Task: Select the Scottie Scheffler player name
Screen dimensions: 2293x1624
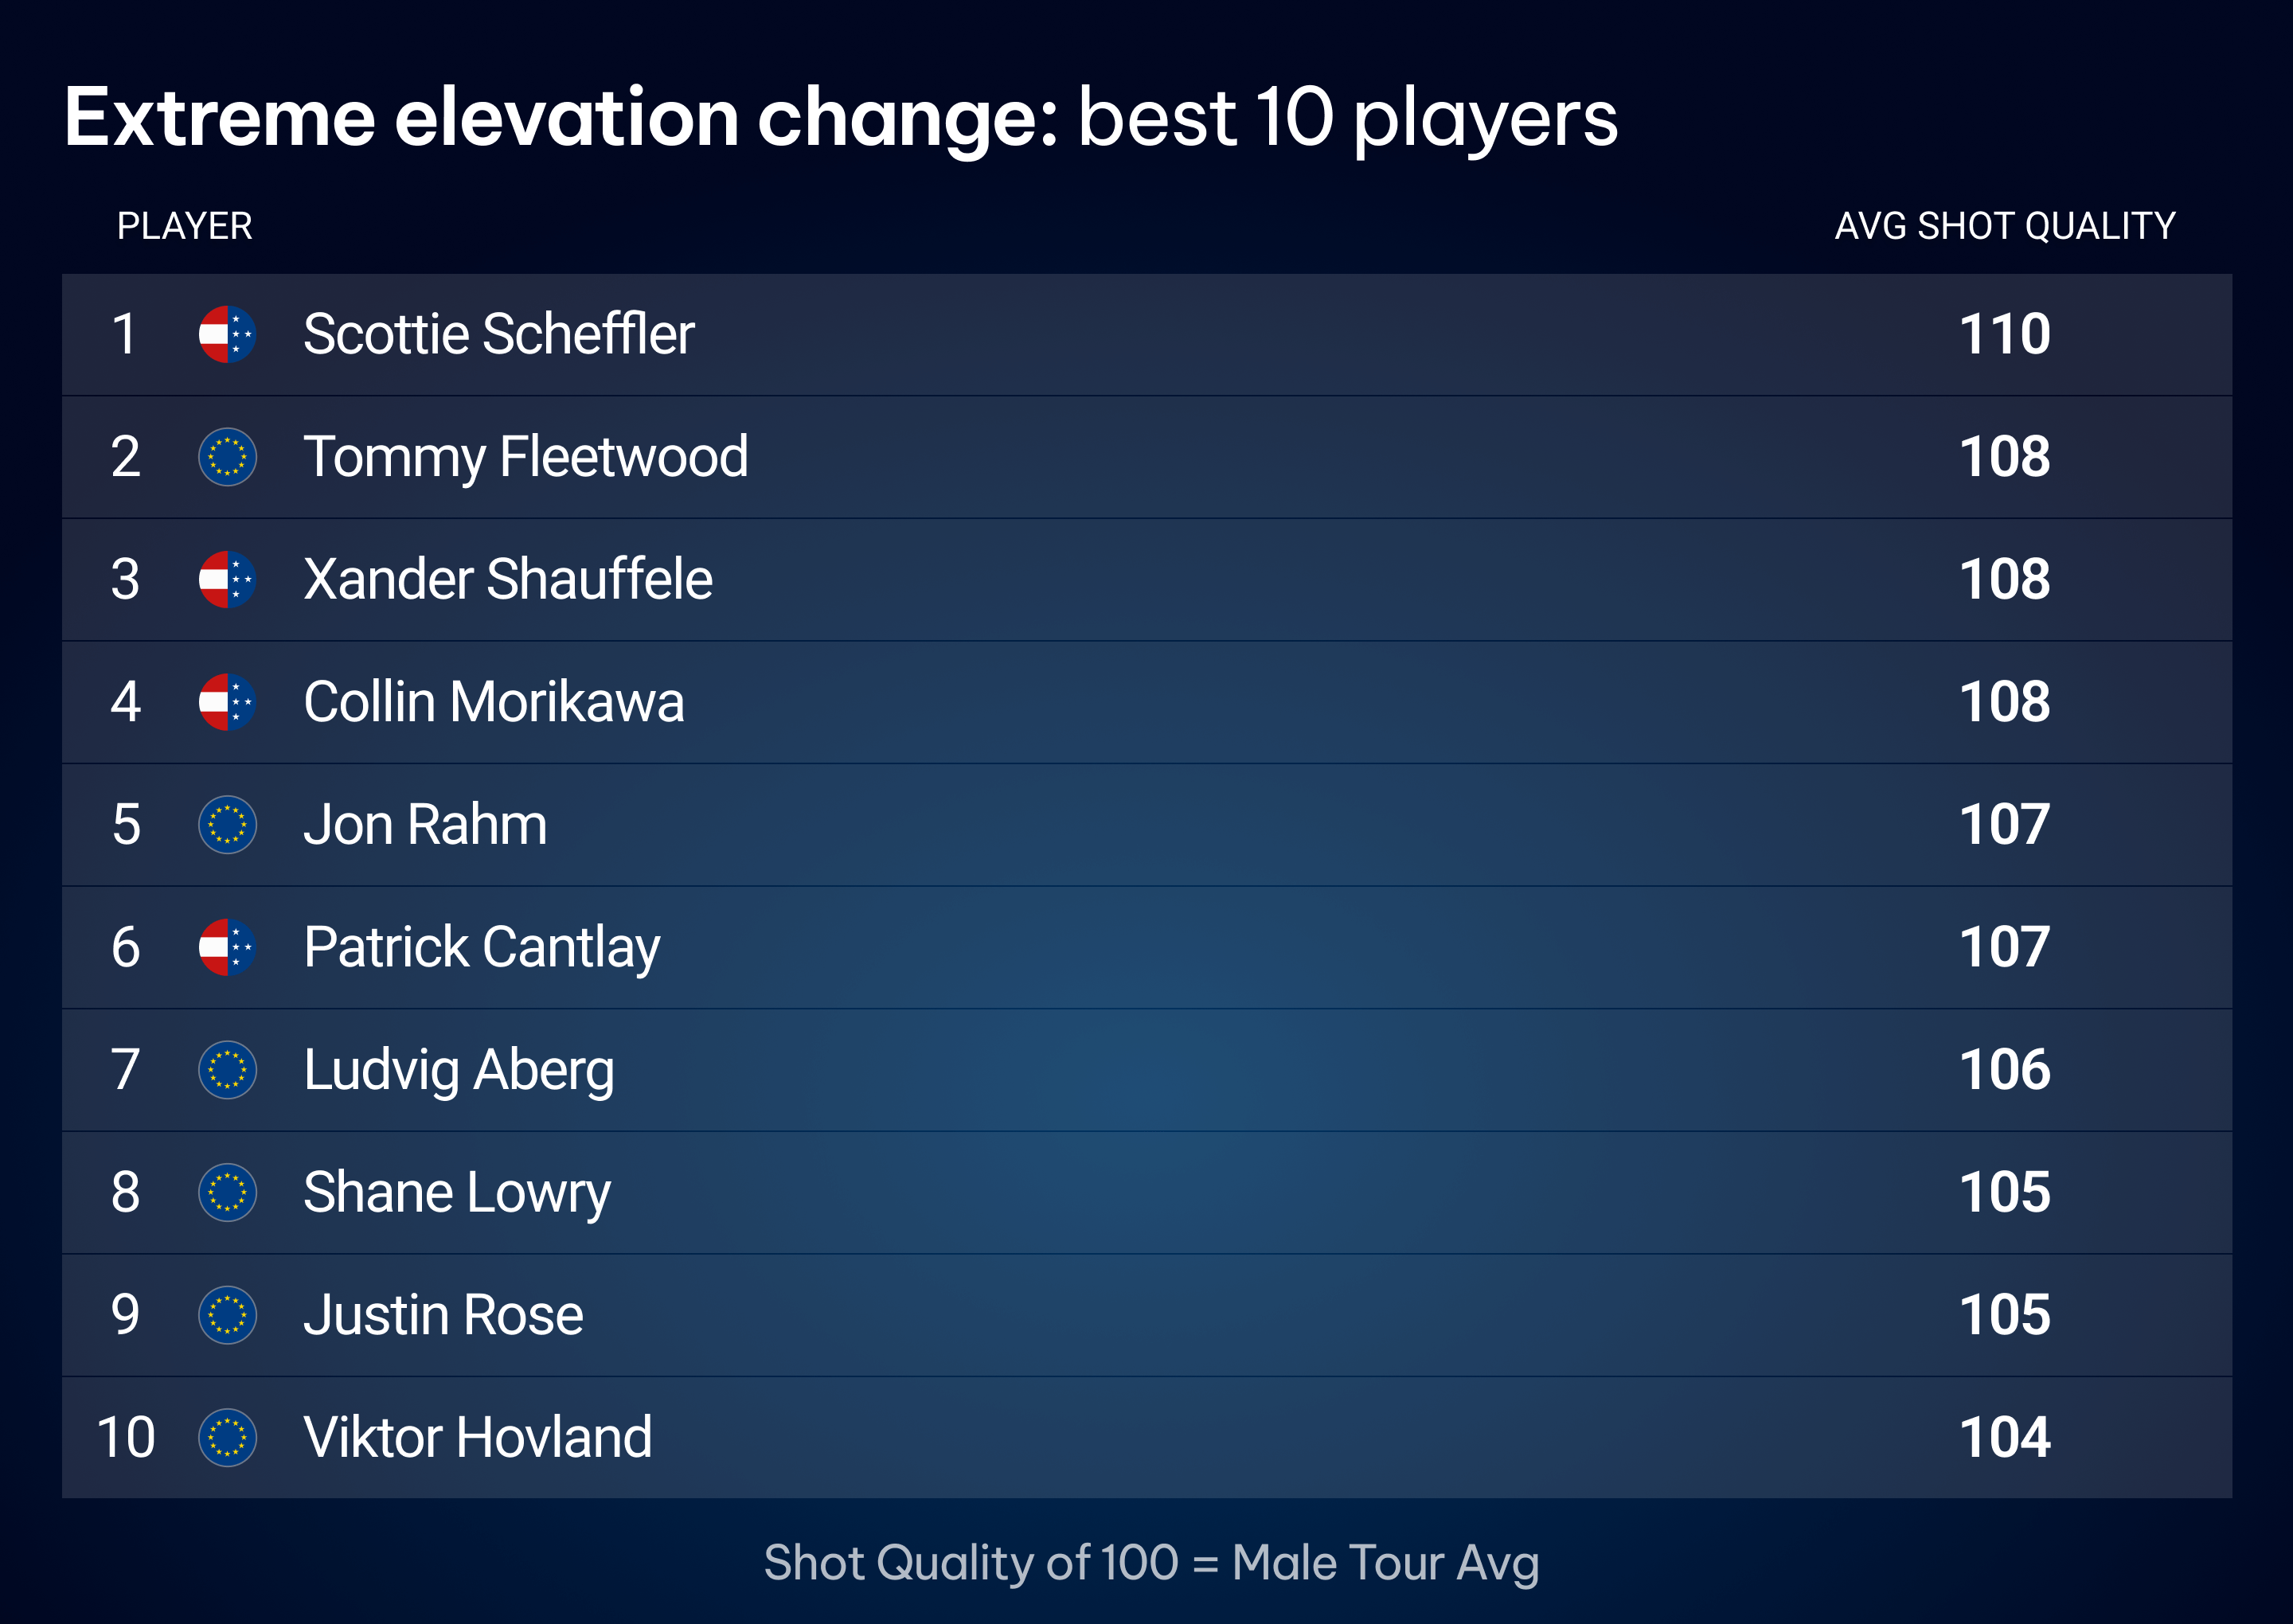Action: 498,334
